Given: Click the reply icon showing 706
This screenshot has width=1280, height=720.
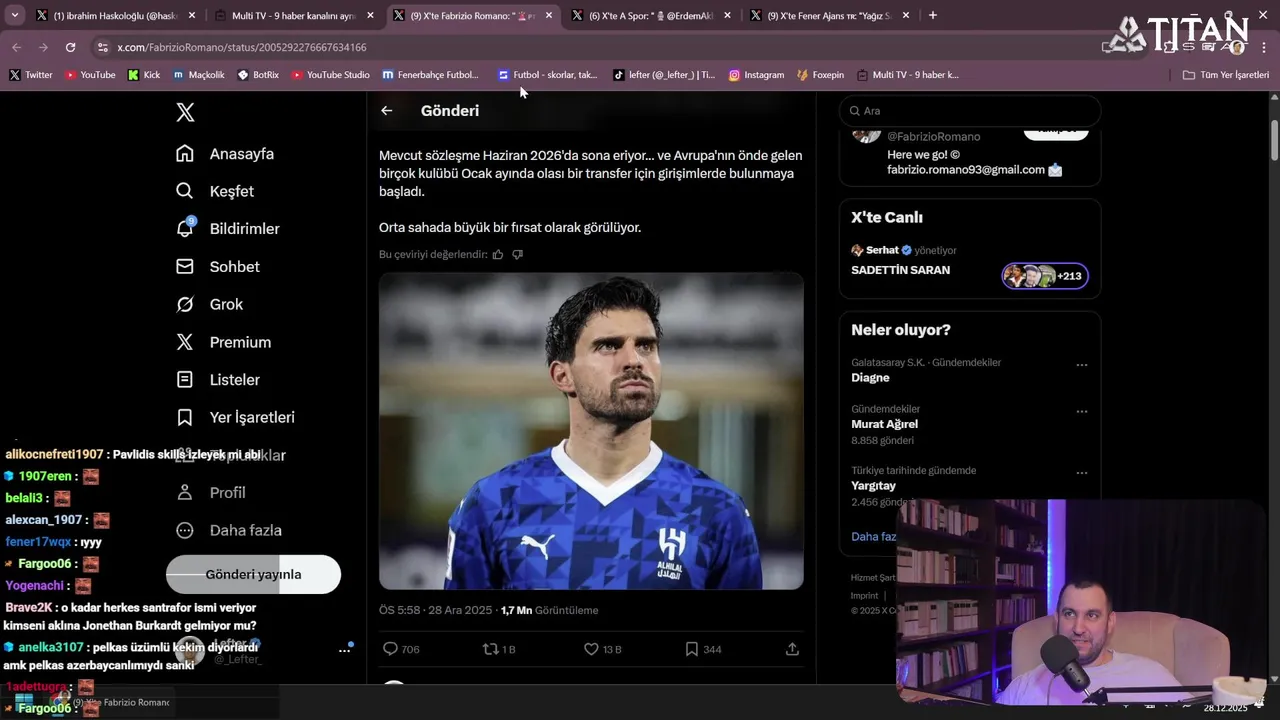Looking at the screenshot, I should [401, 649].
